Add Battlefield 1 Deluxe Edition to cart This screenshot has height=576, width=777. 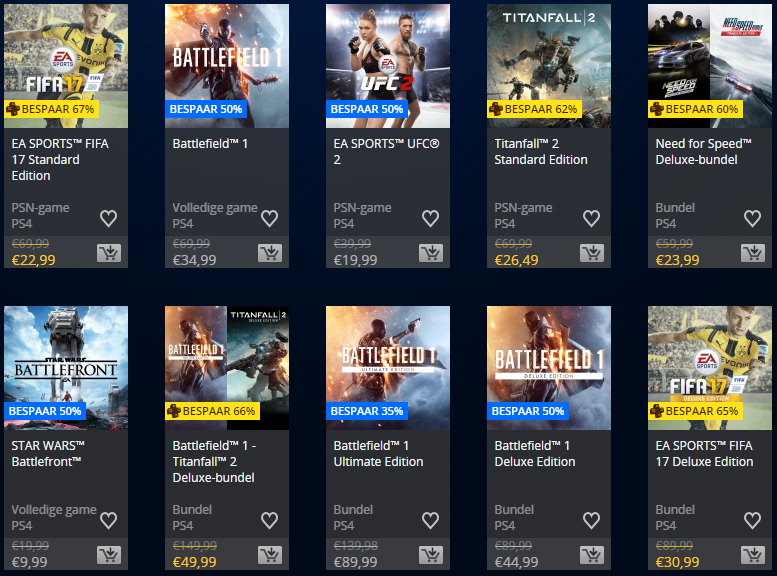(x=592, y=555)
